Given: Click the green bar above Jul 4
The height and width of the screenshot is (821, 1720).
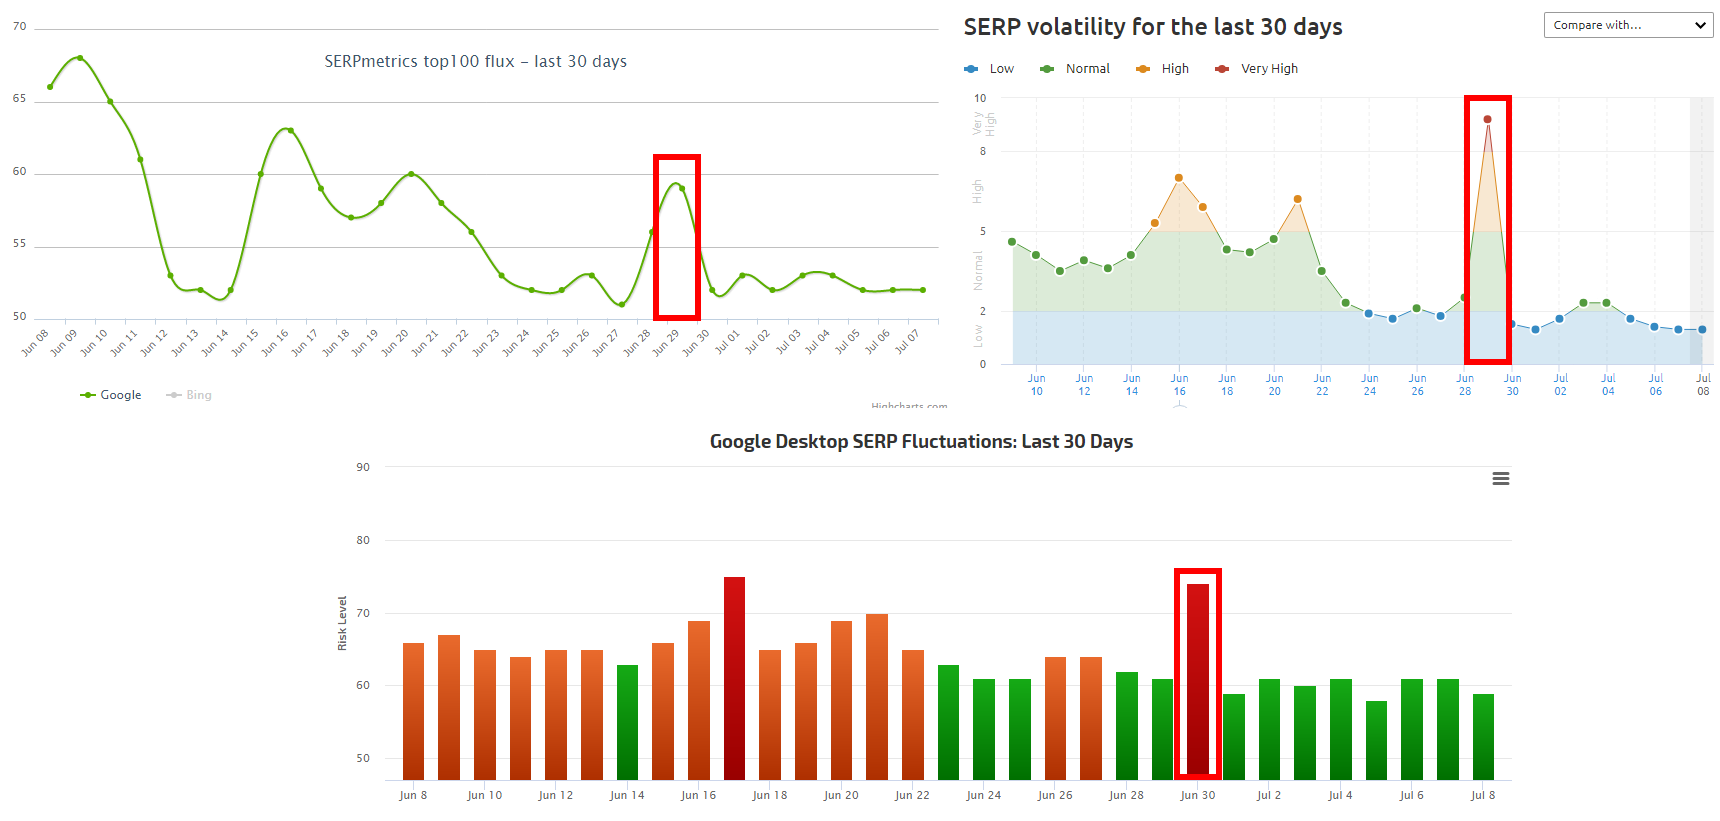Looking at the screenshot, I should pos(1340,729).
